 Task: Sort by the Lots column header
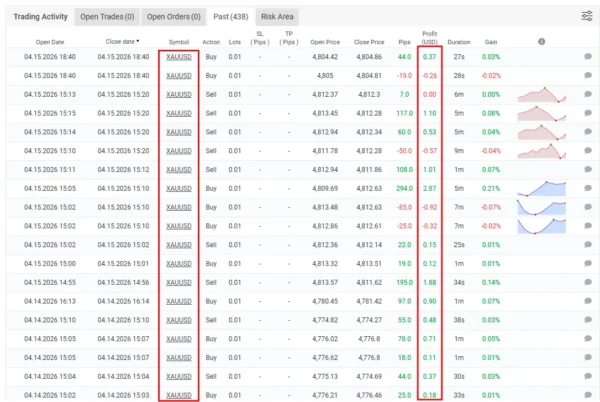click(x=235, y=42)
